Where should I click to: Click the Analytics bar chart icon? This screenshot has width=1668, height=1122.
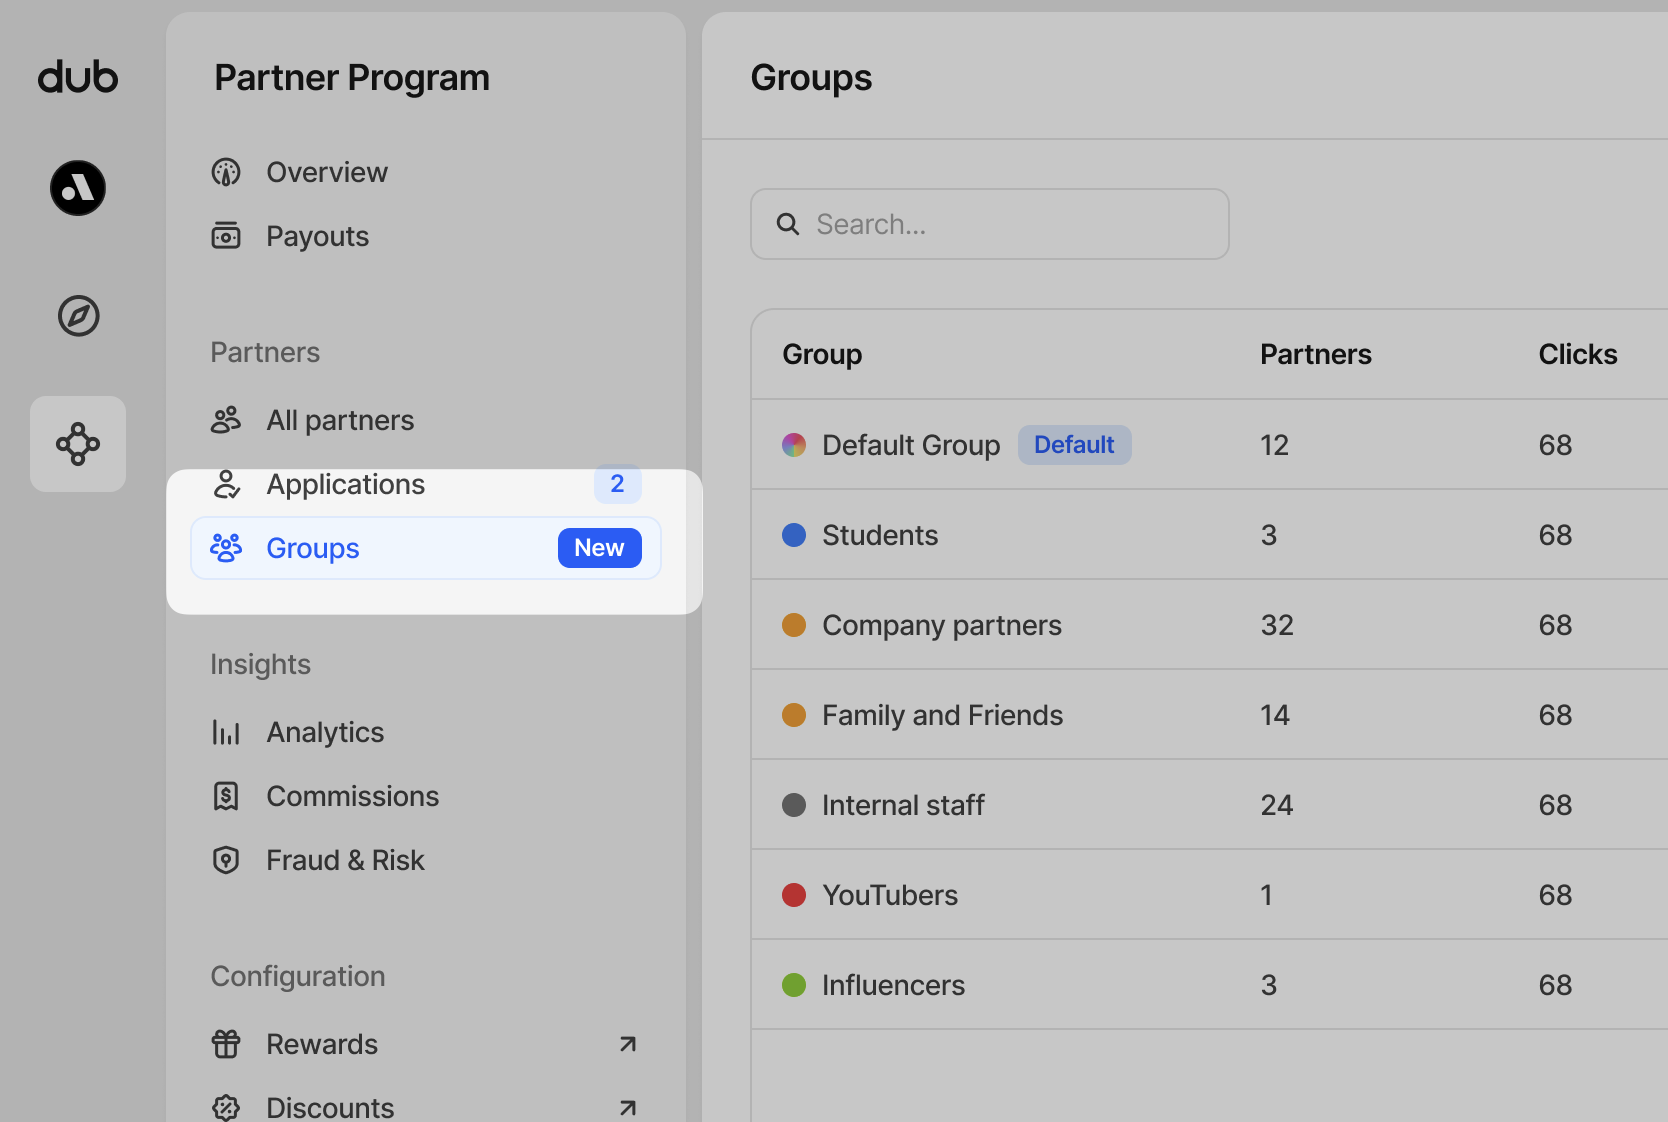click(226, 732)
